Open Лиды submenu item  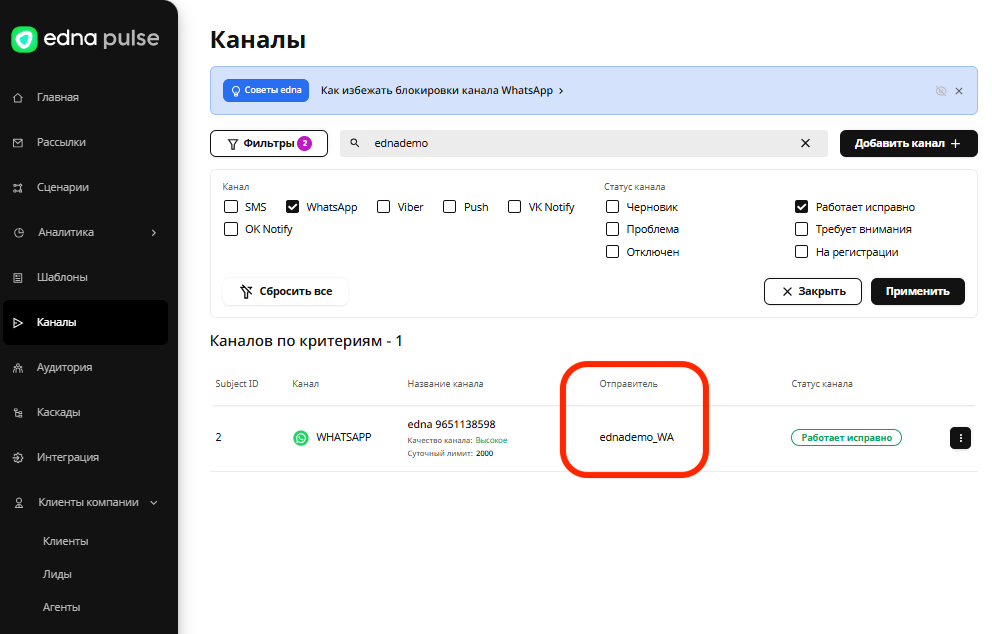[57, 575]
